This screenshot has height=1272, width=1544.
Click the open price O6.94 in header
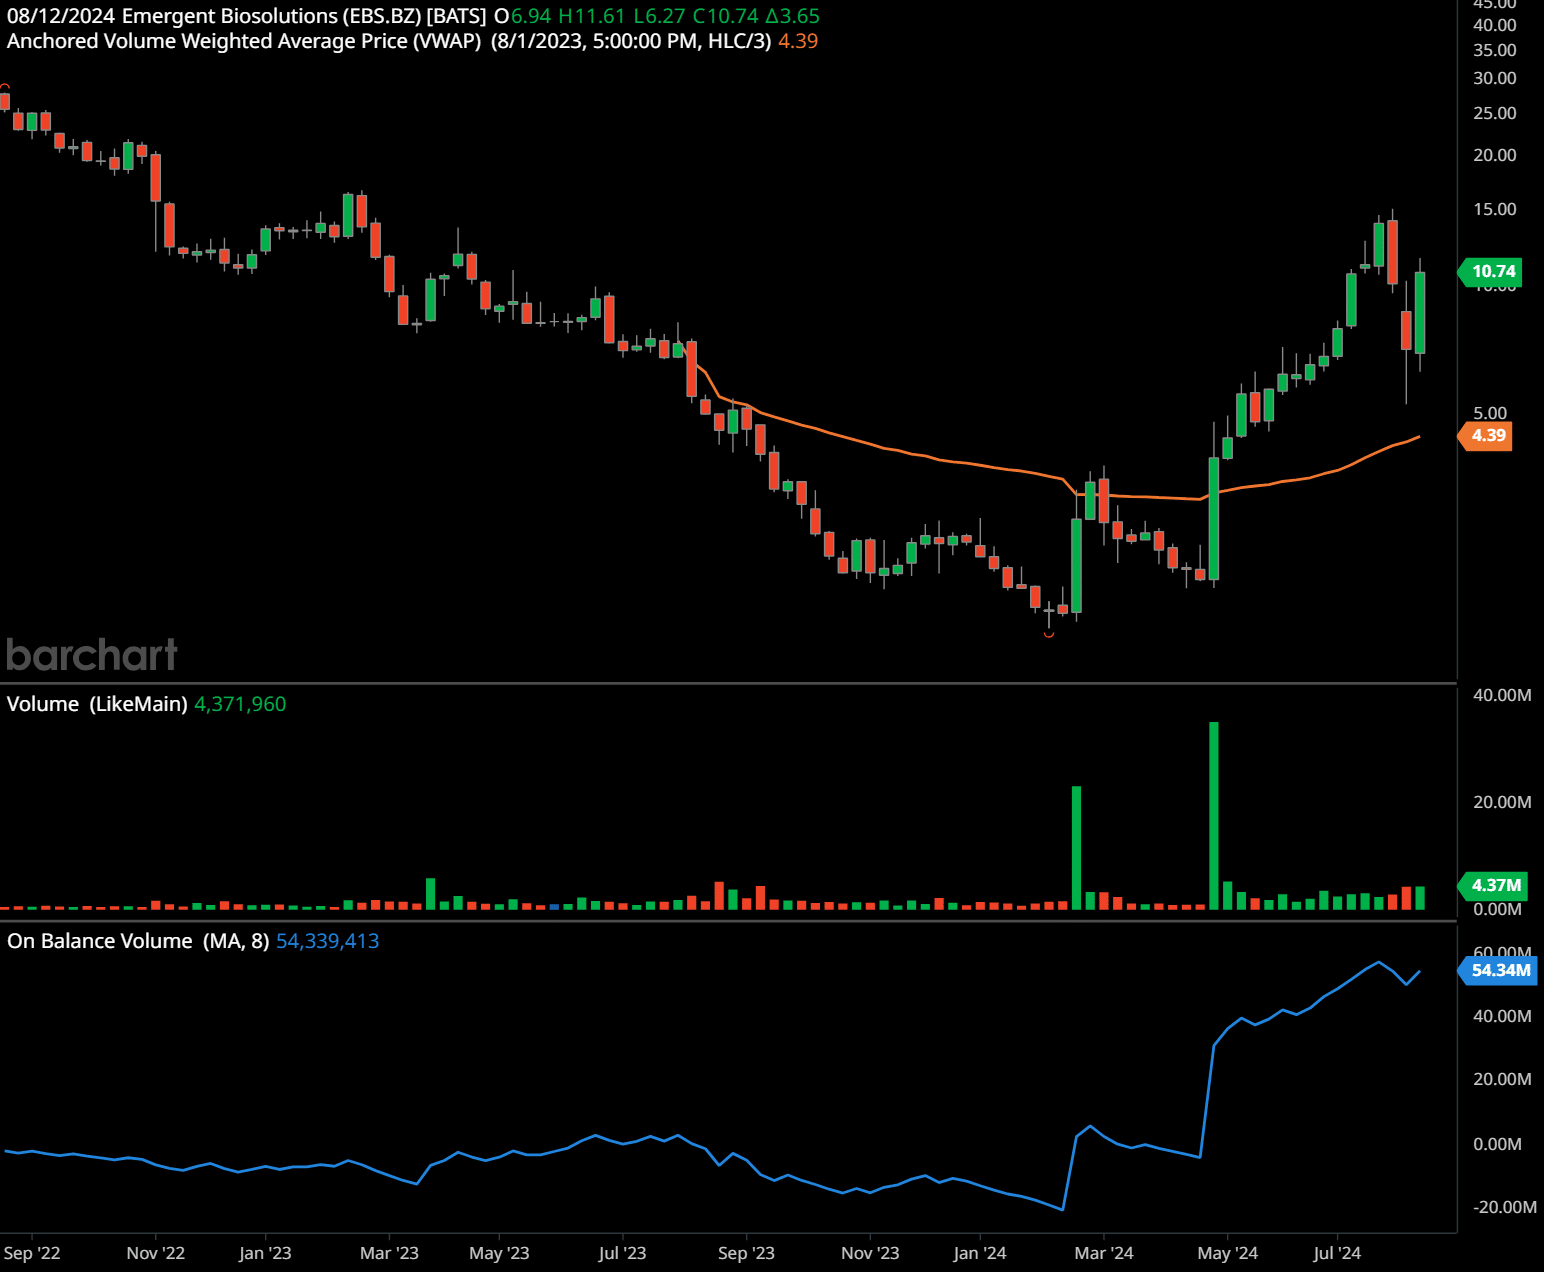point(522,16)
